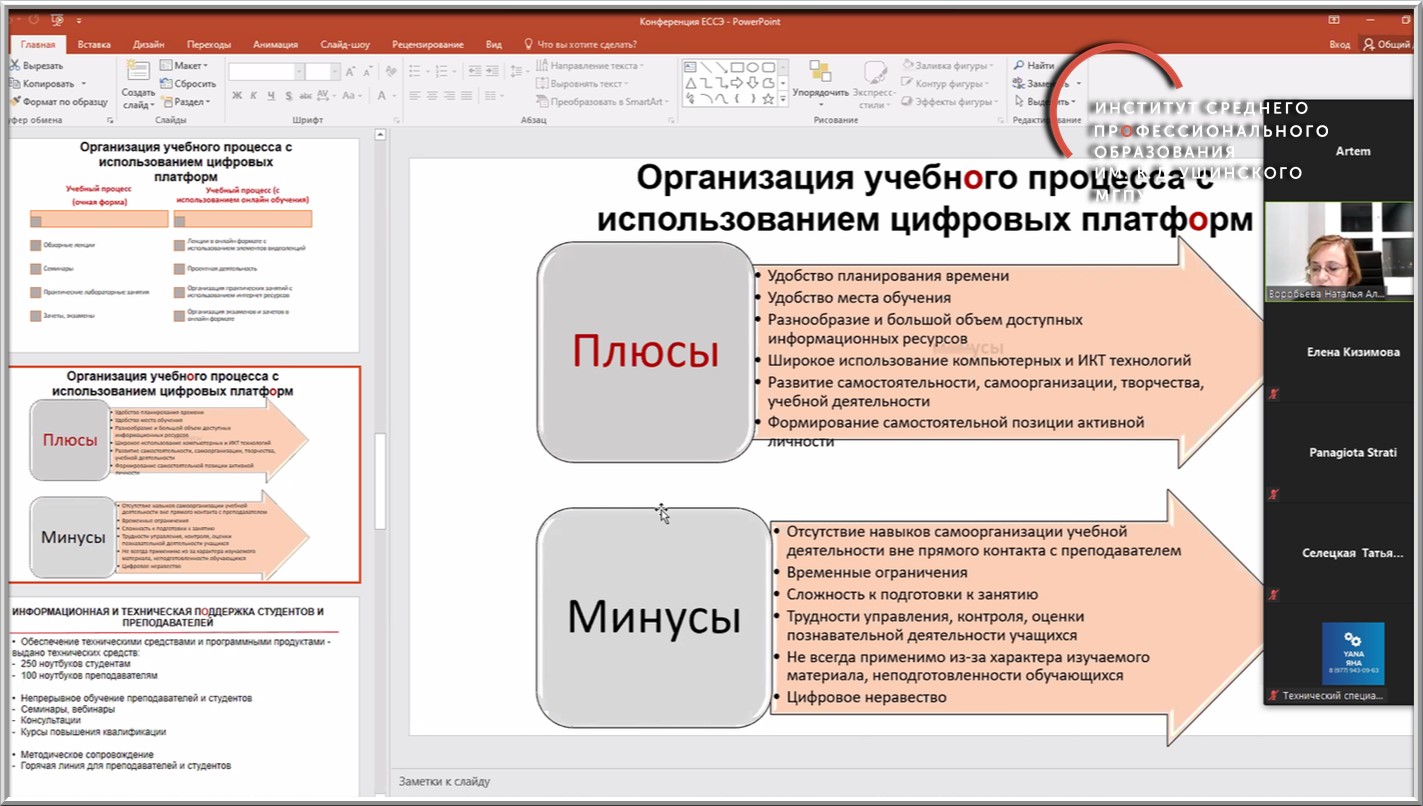Switch to the Вставка ribbon tab
Image resolution: width=1423 pixels, height=806 pixels.
pyautogui.click(x=94, y=44)
